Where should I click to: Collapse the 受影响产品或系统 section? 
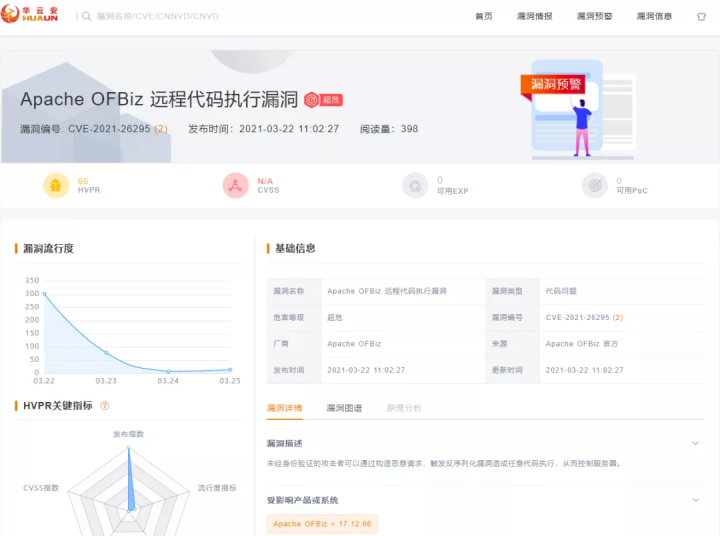click(695, 500)
